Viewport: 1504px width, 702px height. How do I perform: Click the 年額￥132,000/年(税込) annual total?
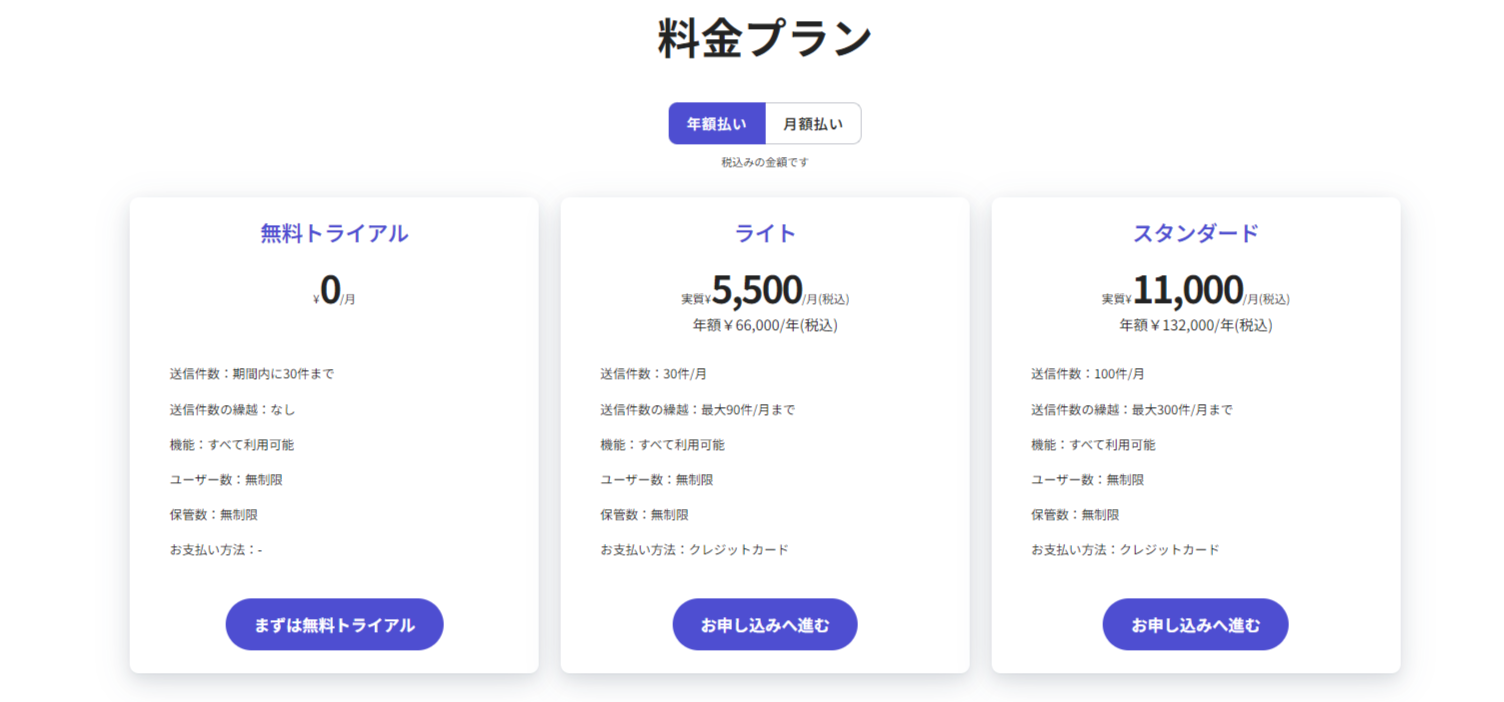pos(1195,325)
